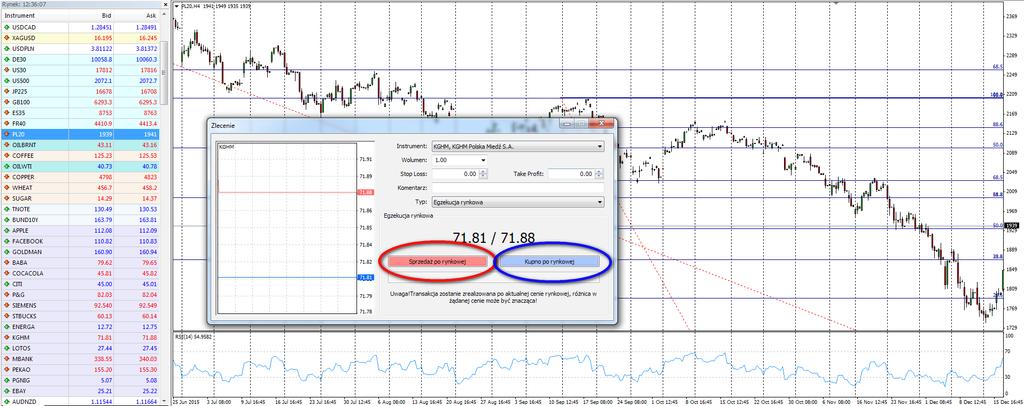Click the current price tag 1929 on chart axis
This screenshot has height=406, width=1024.
1010,226
